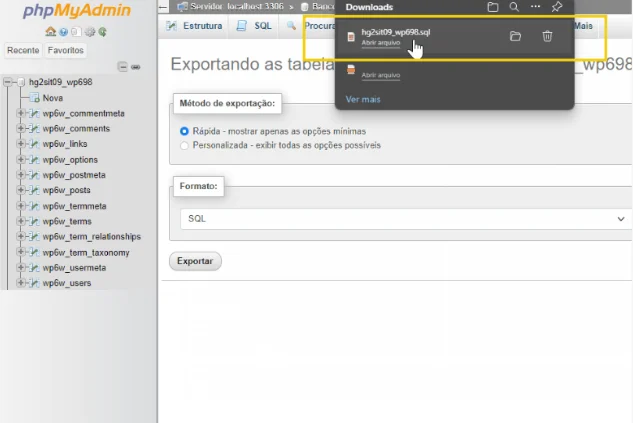Click Nova to create new table
The image size is (633, 423).
pyautogui.click(x=52, y=98)
